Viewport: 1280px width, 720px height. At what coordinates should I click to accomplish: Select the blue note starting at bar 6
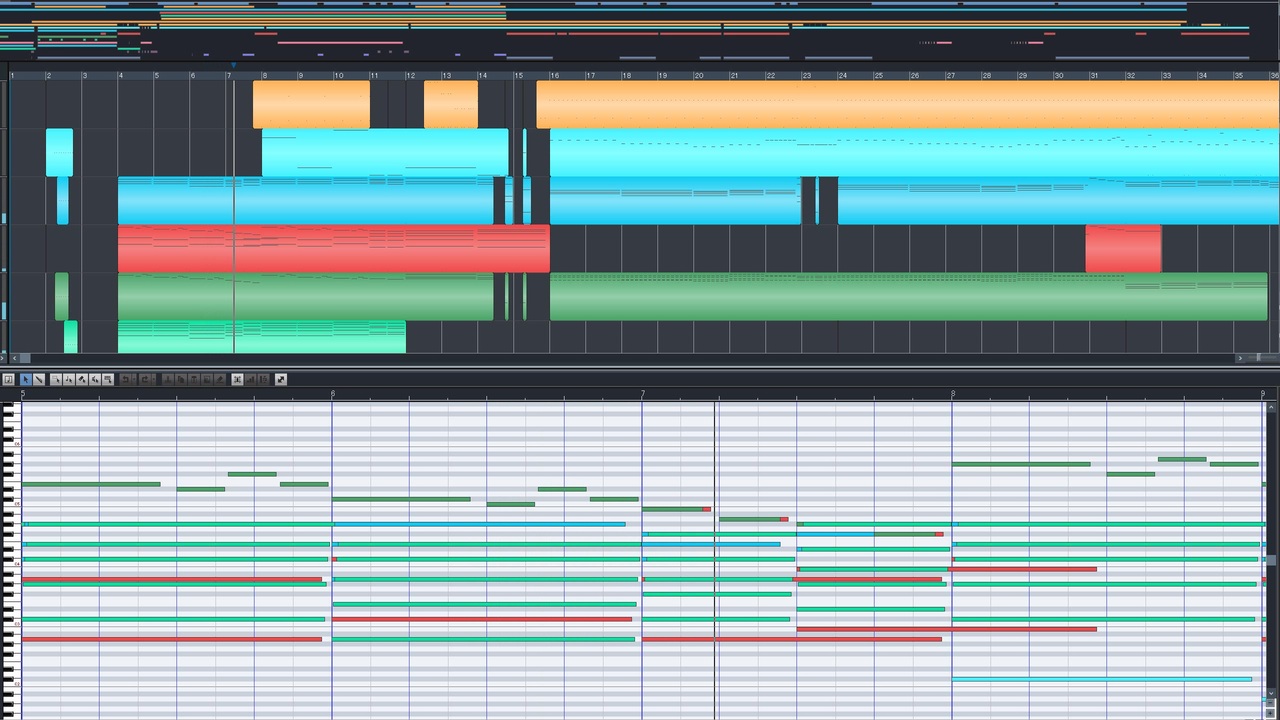point(479,524)
